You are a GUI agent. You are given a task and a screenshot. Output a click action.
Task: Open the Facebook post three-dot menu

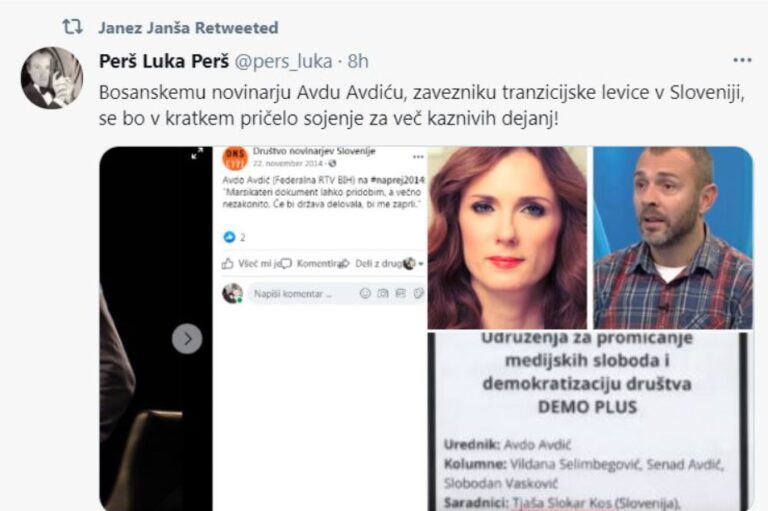pyautogui.click(x=418, y=157)
